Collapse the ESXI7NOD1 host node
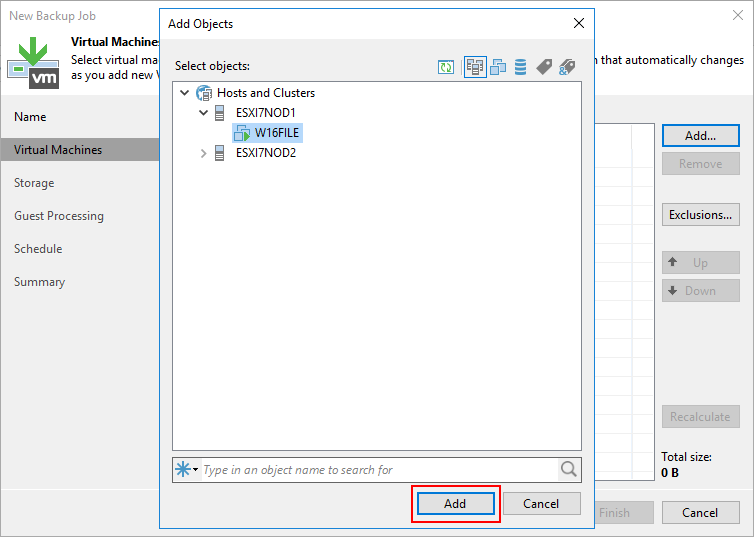754x537 pixels. pyautogui.click(x=203, y=113)
